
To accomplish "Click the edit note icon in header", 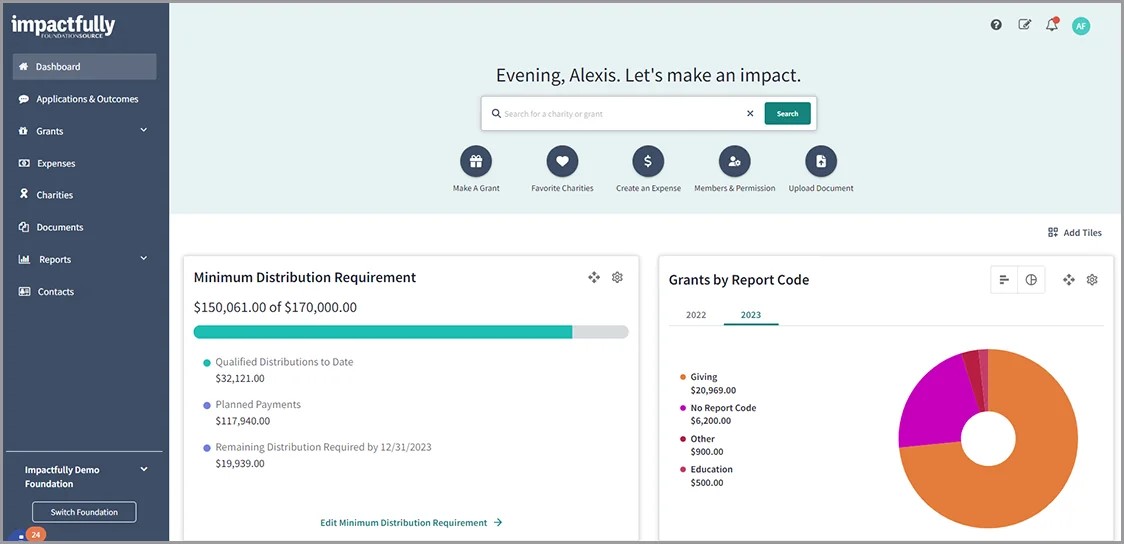I will 1024,25.
